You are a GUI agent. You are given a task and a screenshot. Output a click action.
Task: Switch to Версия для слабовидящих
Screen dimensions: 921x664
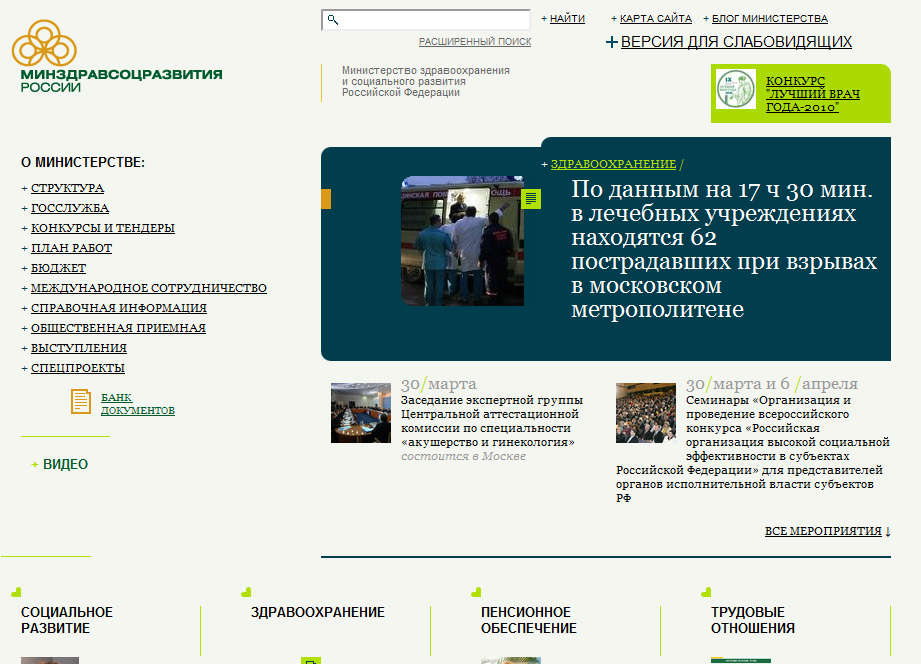point(736,42)
